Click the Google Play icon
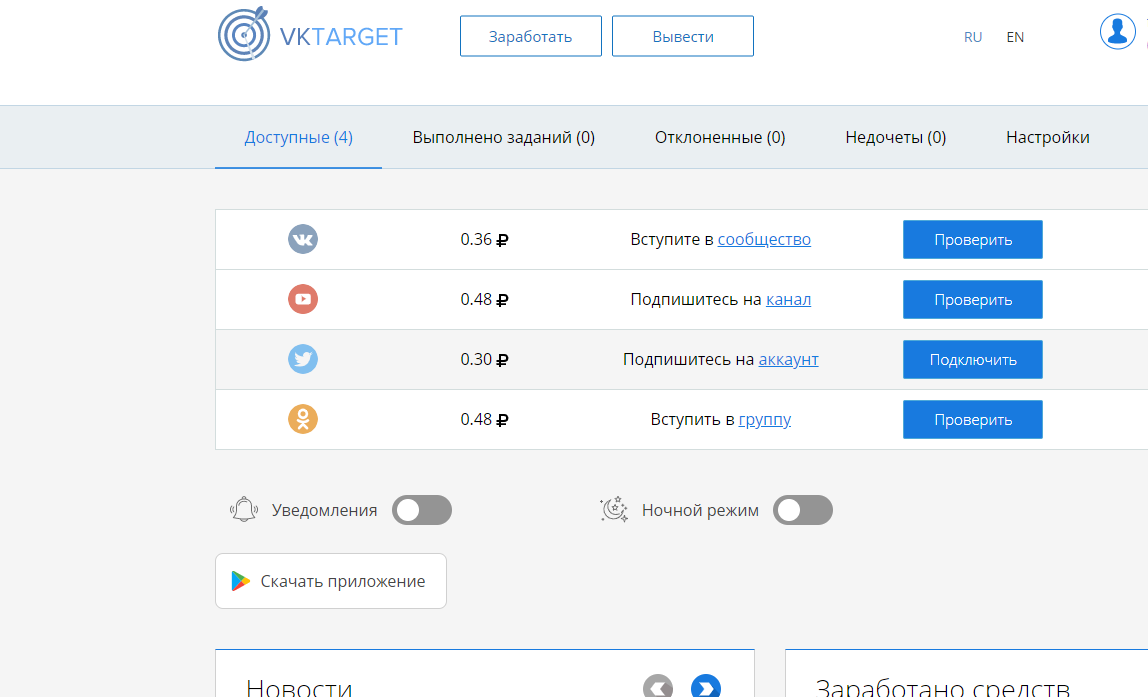The image size is (1148, 697). tap(240, 581)
